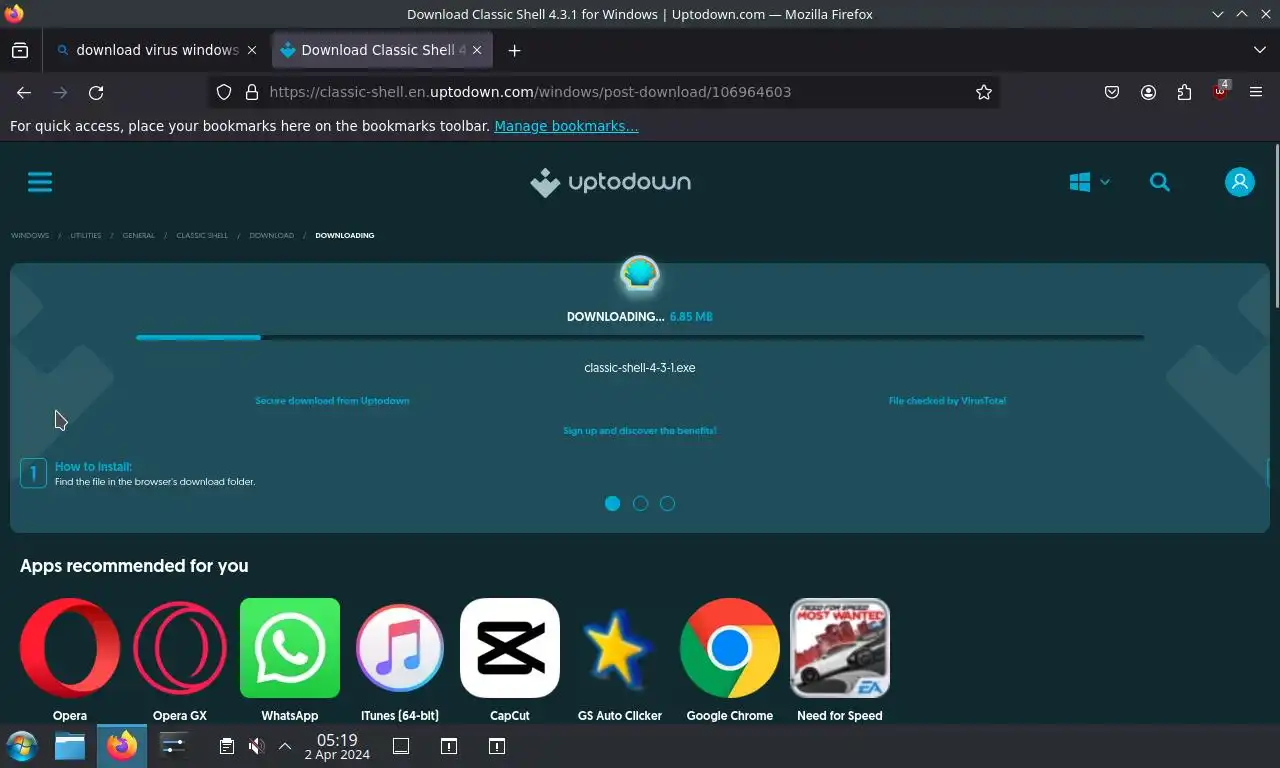Go to the UTILITIES breadcrumb
Viewport: 1280px width, 768px height.
click(x=86, y=236)
